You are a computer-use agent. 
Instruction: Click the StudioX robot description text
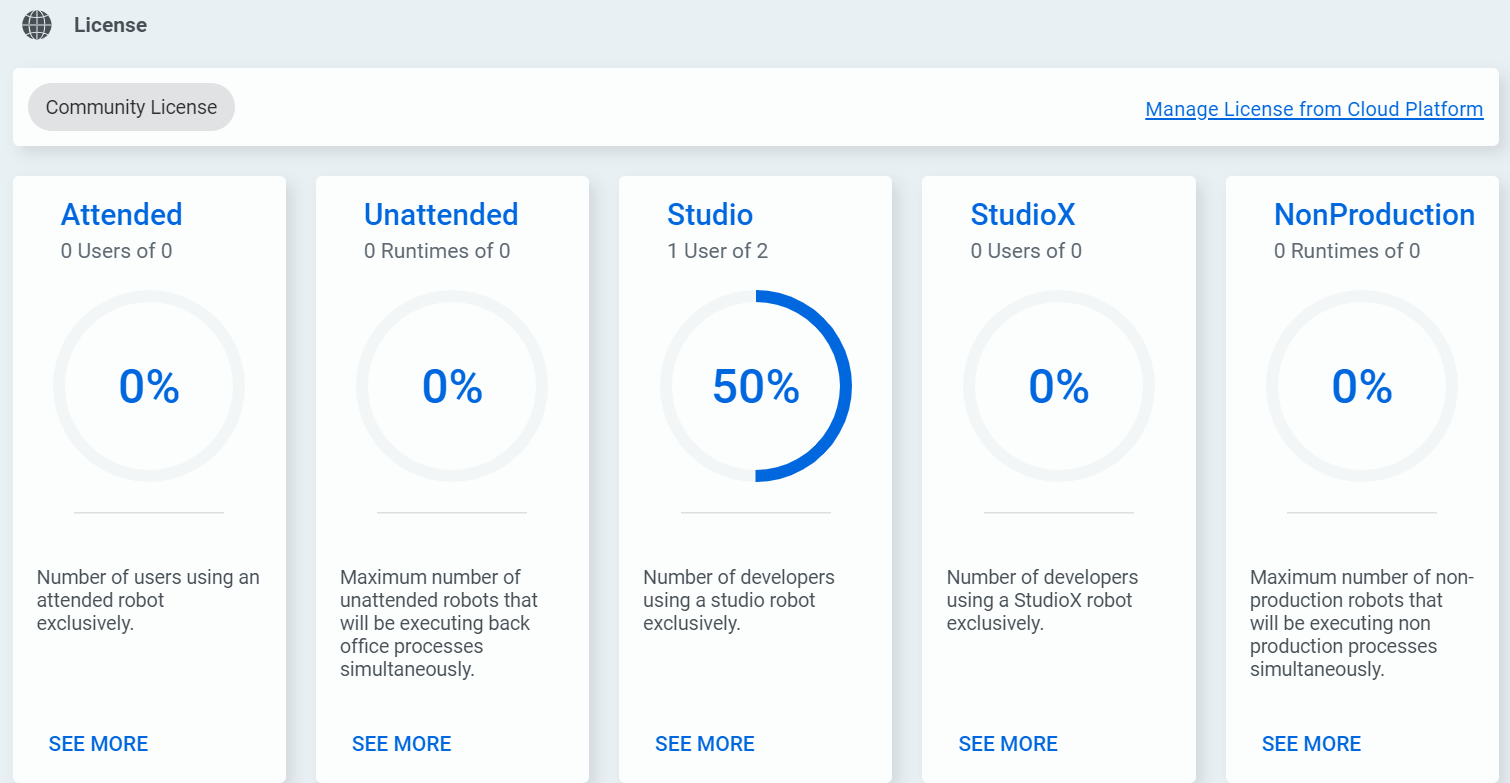1042,600
